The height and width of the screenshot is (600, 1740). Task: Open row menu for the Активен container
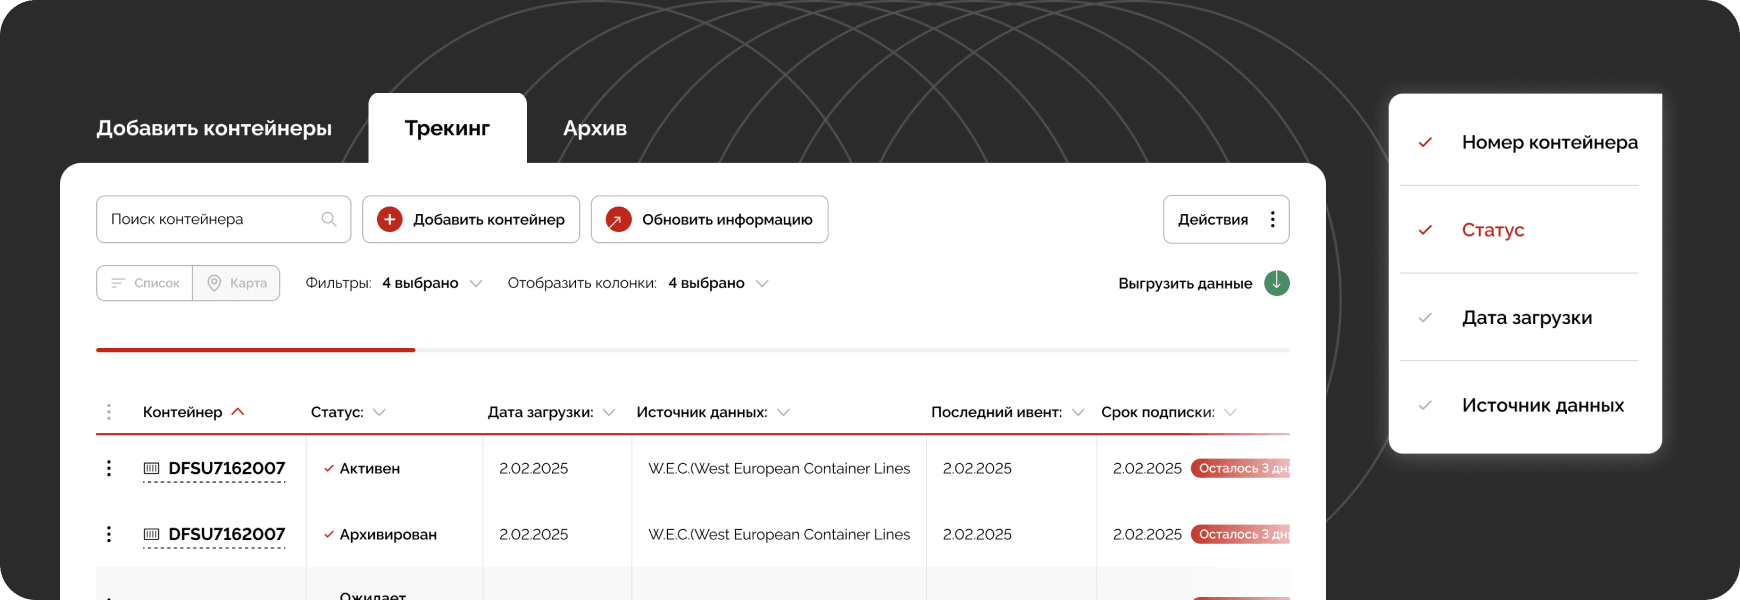coord(109,468)
